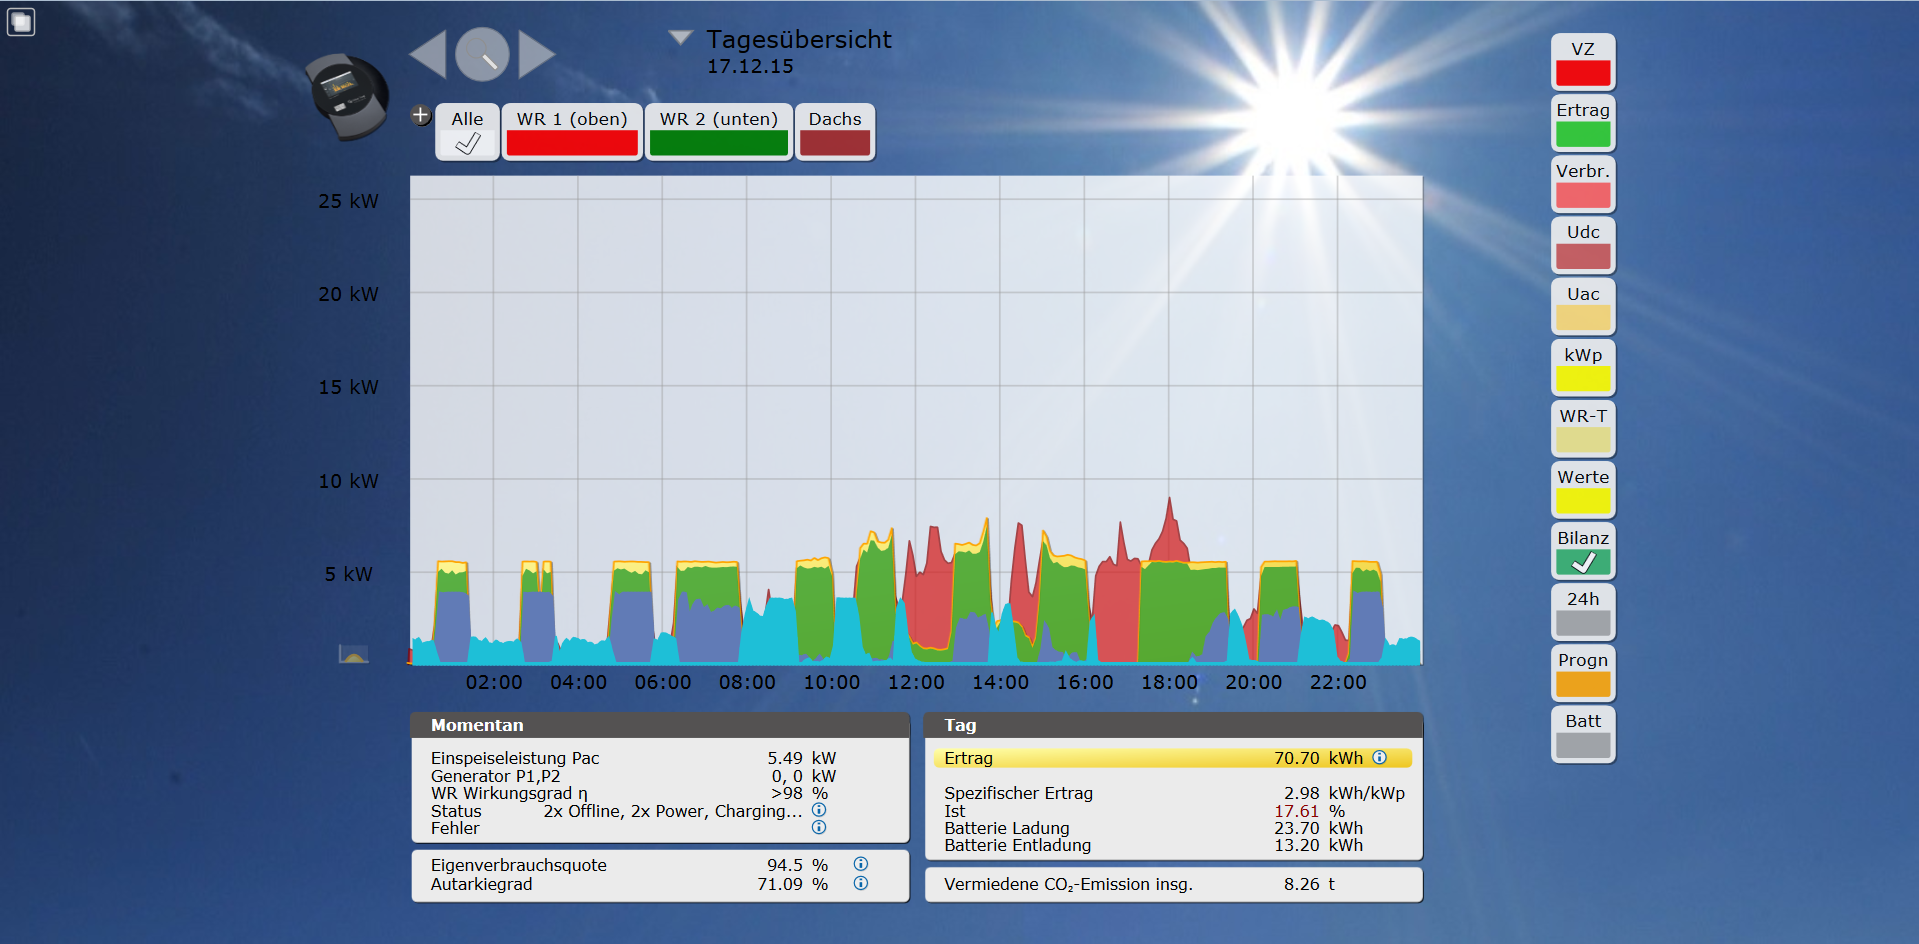Click the top-left window icon

tap(21, 21)
